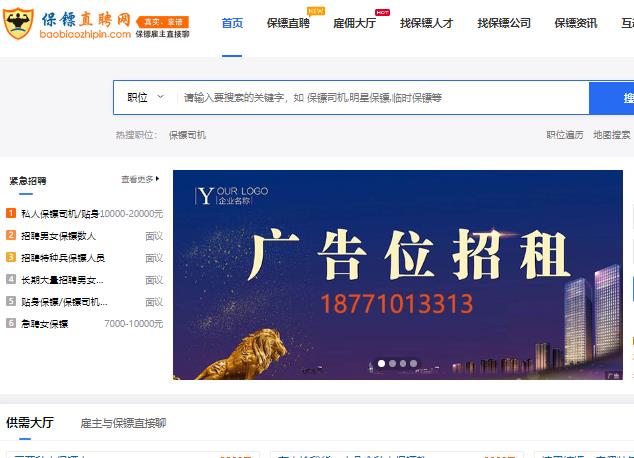The height and width of the screenshot is (458, 634).
Task: Open the 急聘女保镖 job listing
Action: [45, 324]
